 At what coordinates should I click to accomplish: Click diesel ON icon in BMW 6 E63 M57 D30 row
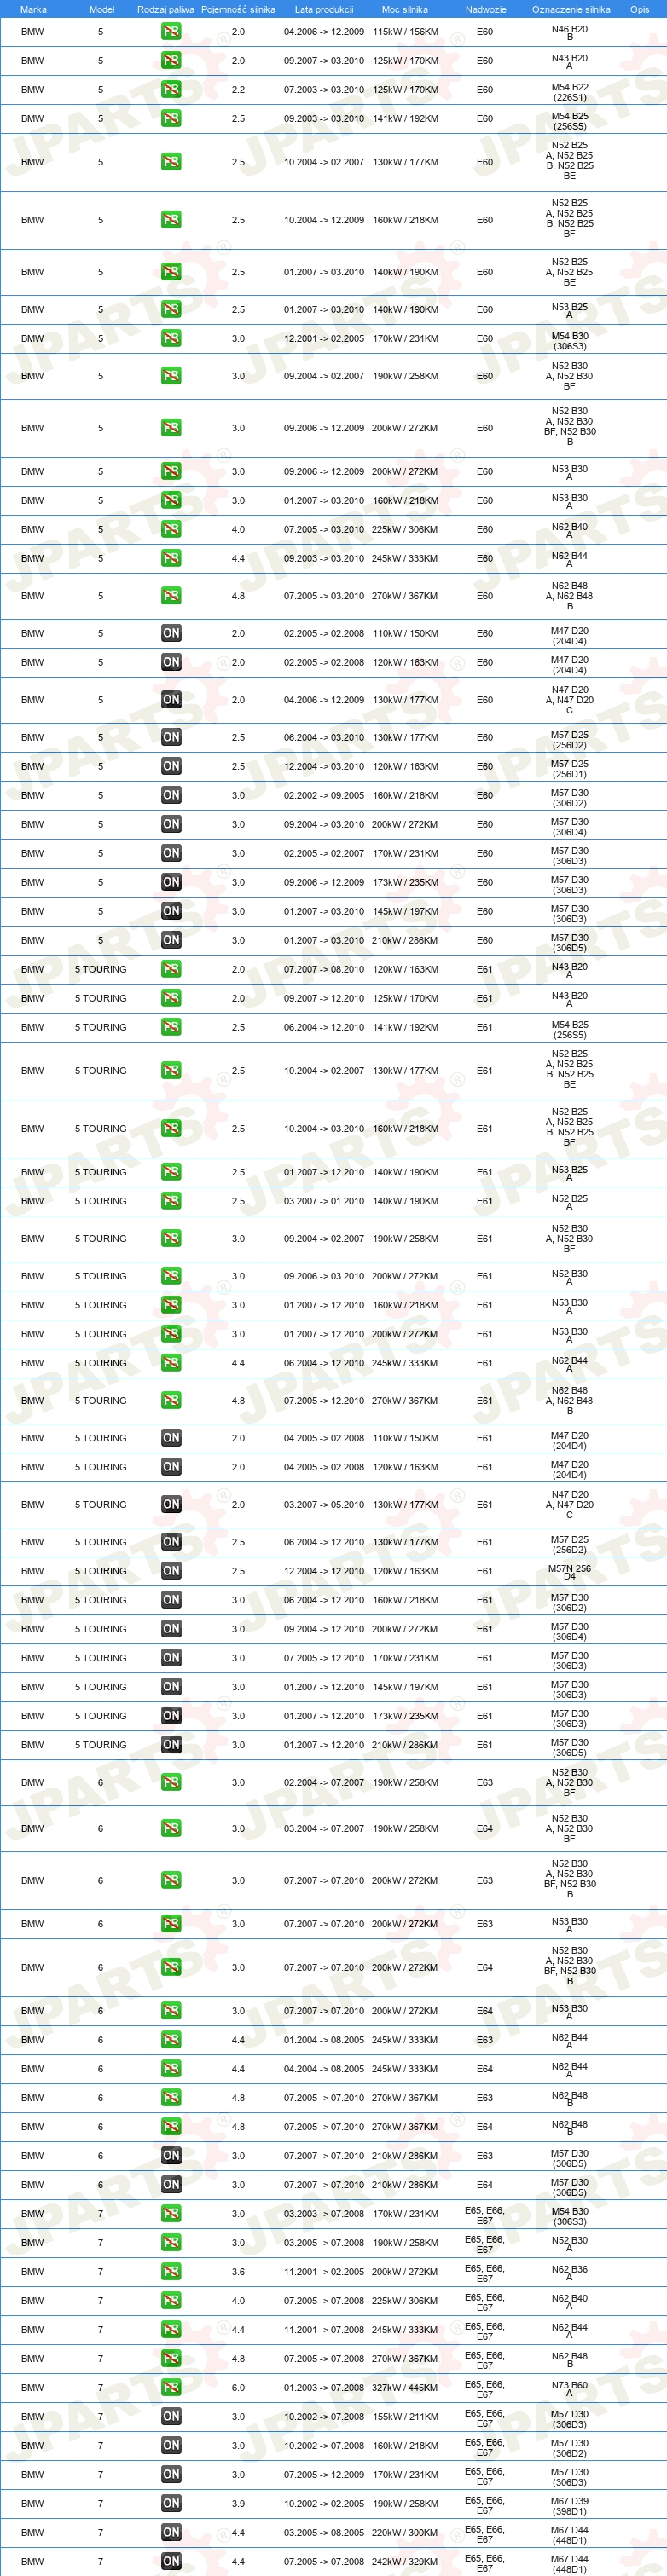coord(171,2156)
